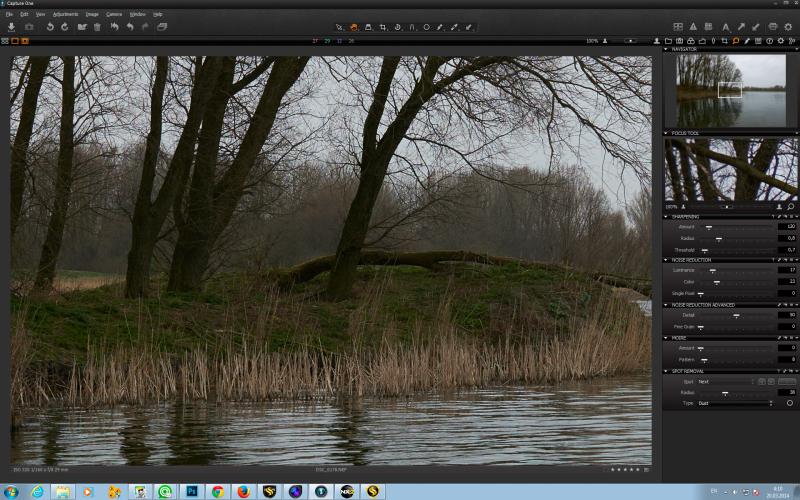Collapse the Noise Reduction Advanced panel
The height and width of the screenshot is (500, 800).
tap(666, 305)
